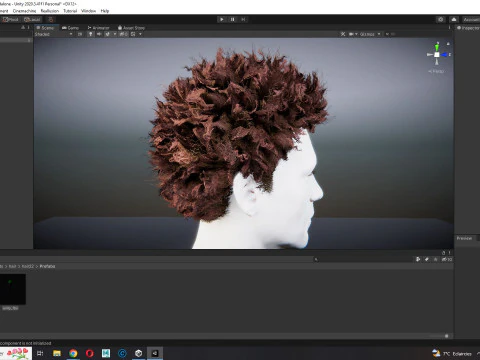Open the scene camera settings icon
This screenshot has width=480, height=360.
click(351, 34)
